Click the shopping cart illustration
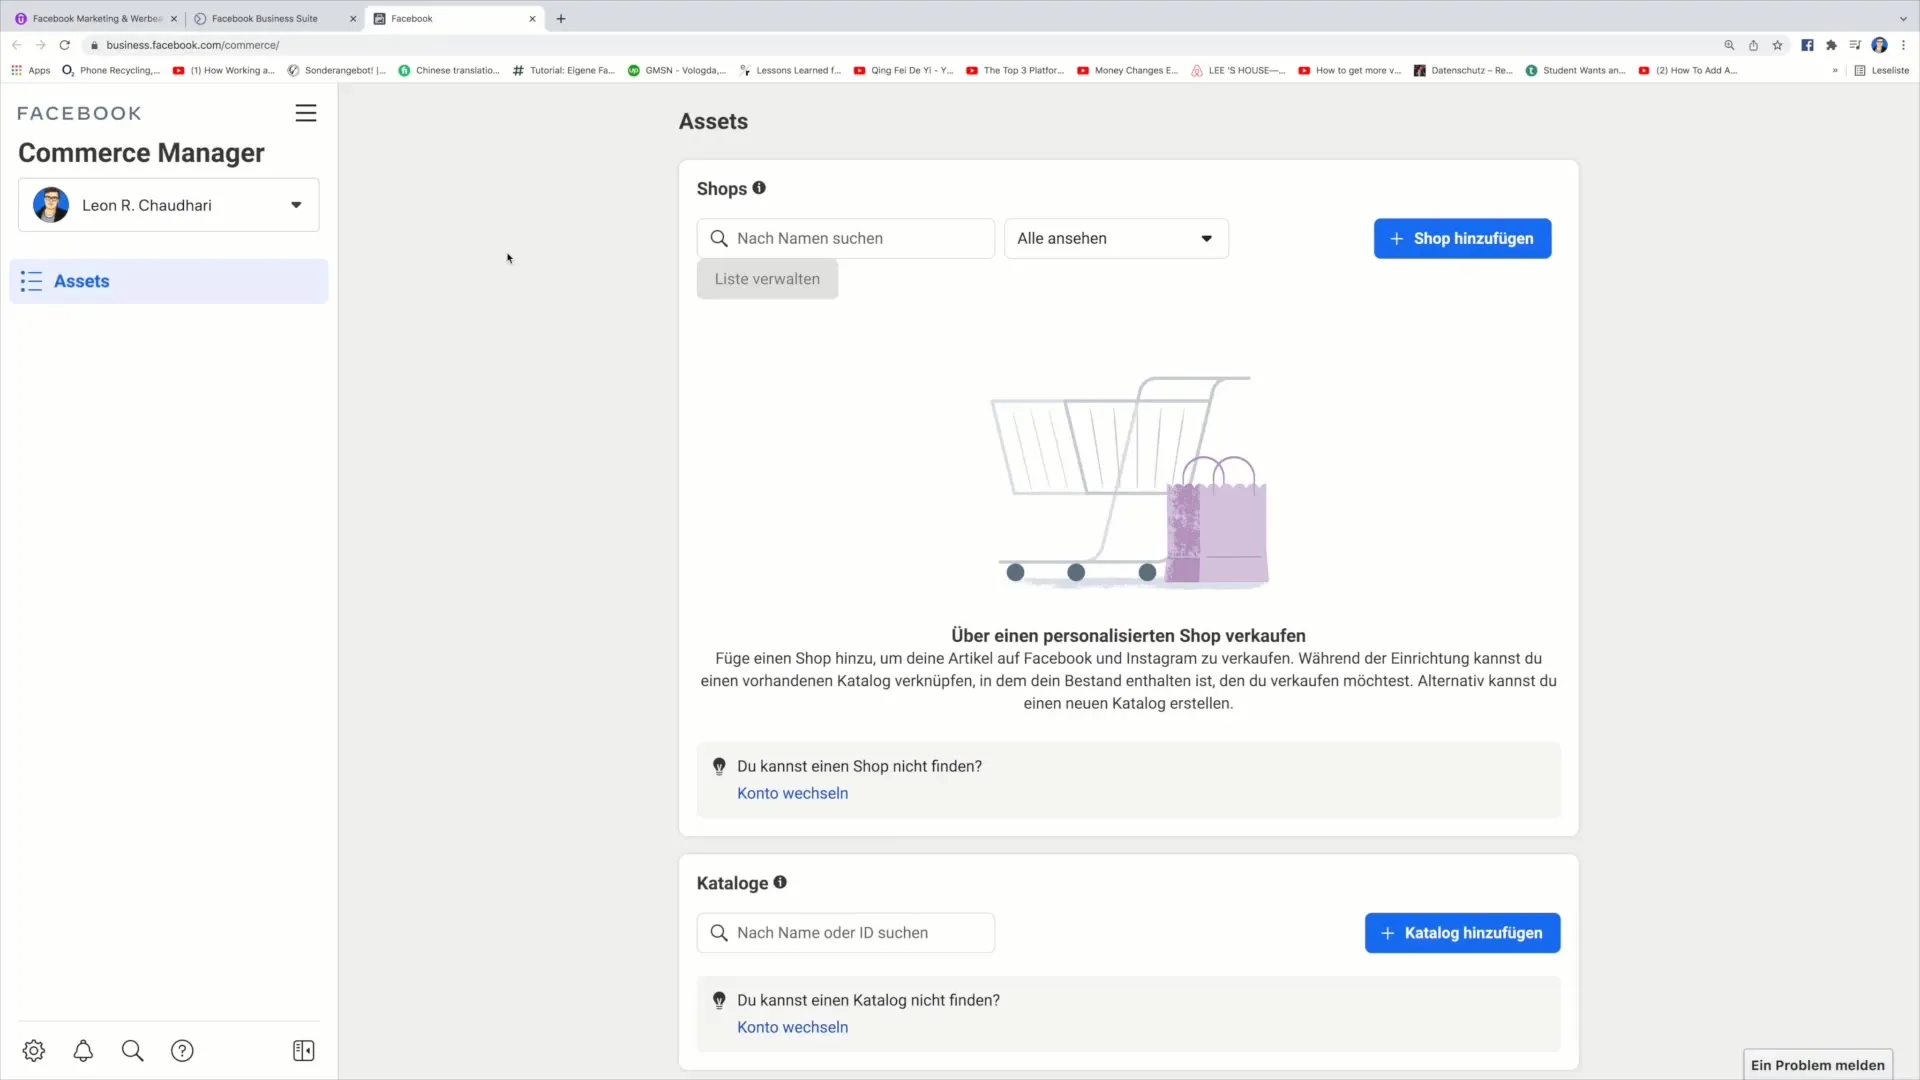 coord(1129,481)
